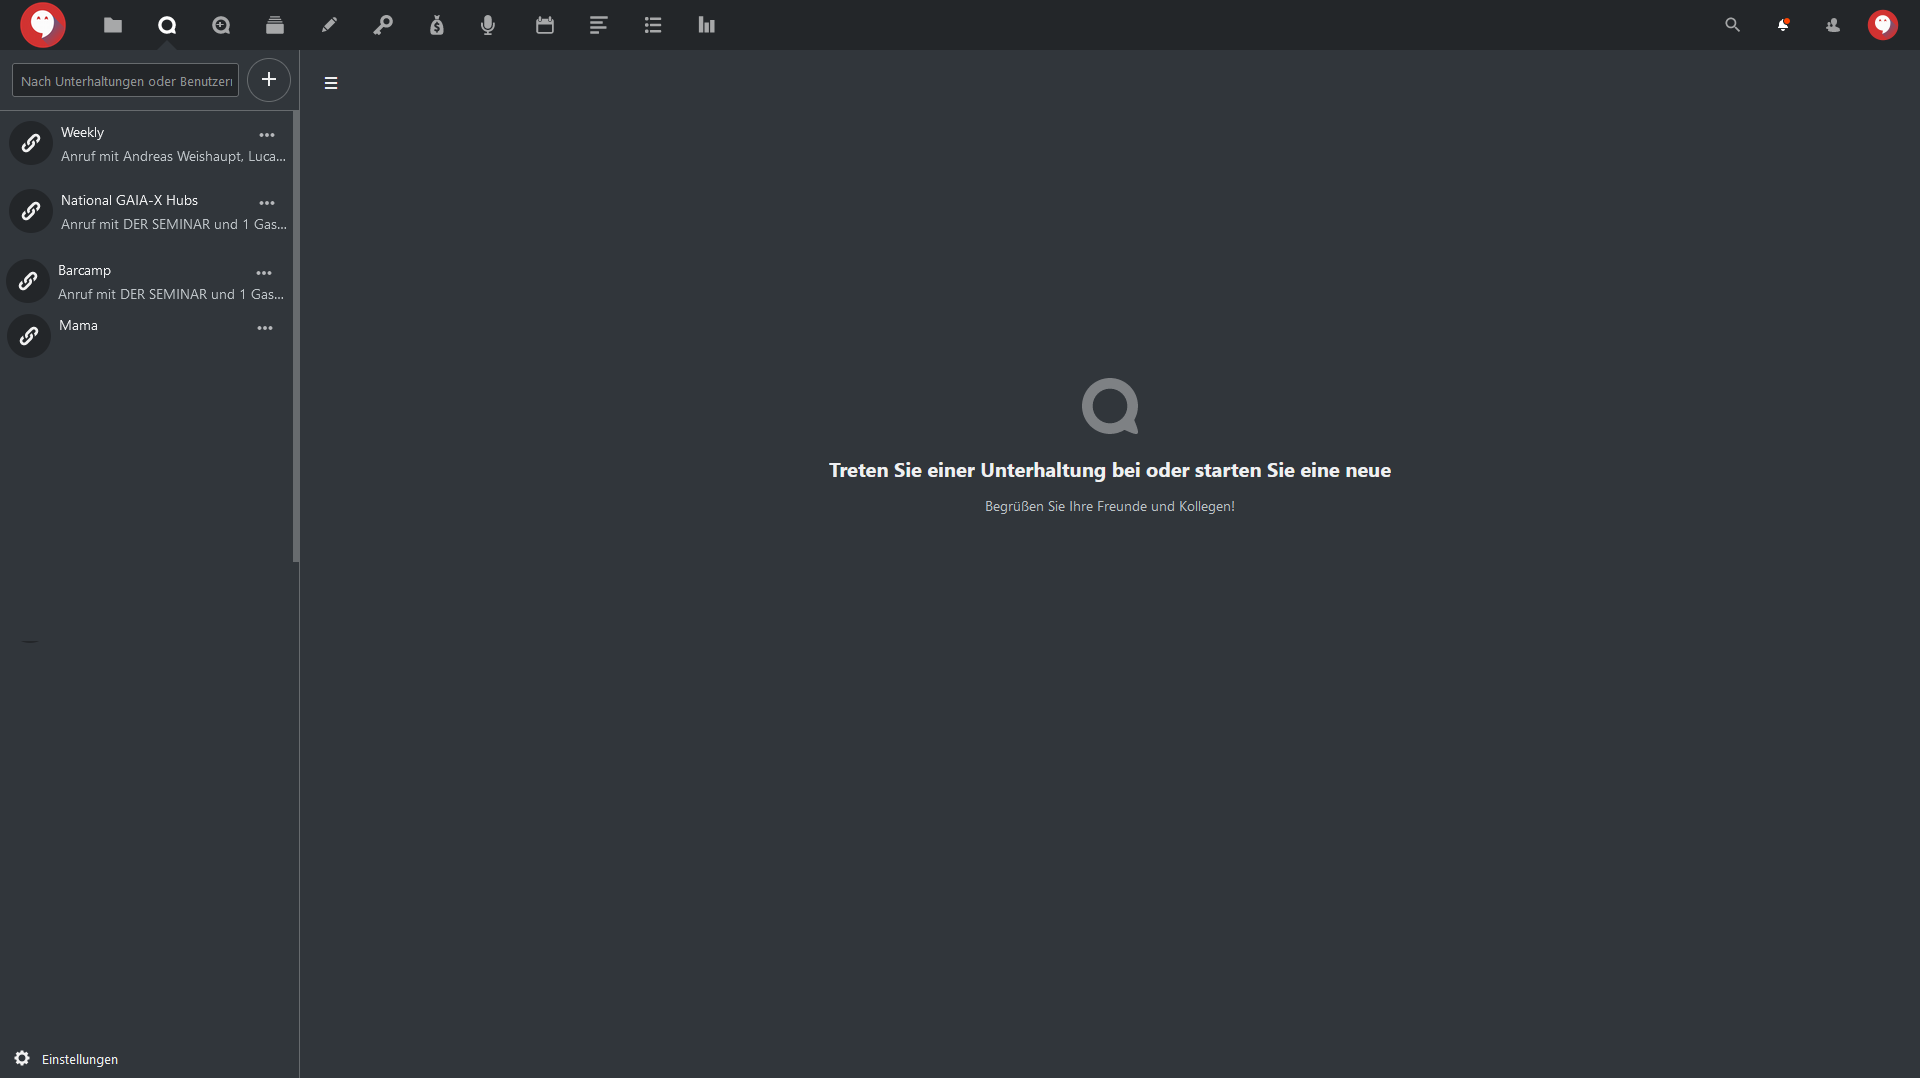
Task: Open the Contacts menu icon
Action: 1833,25
